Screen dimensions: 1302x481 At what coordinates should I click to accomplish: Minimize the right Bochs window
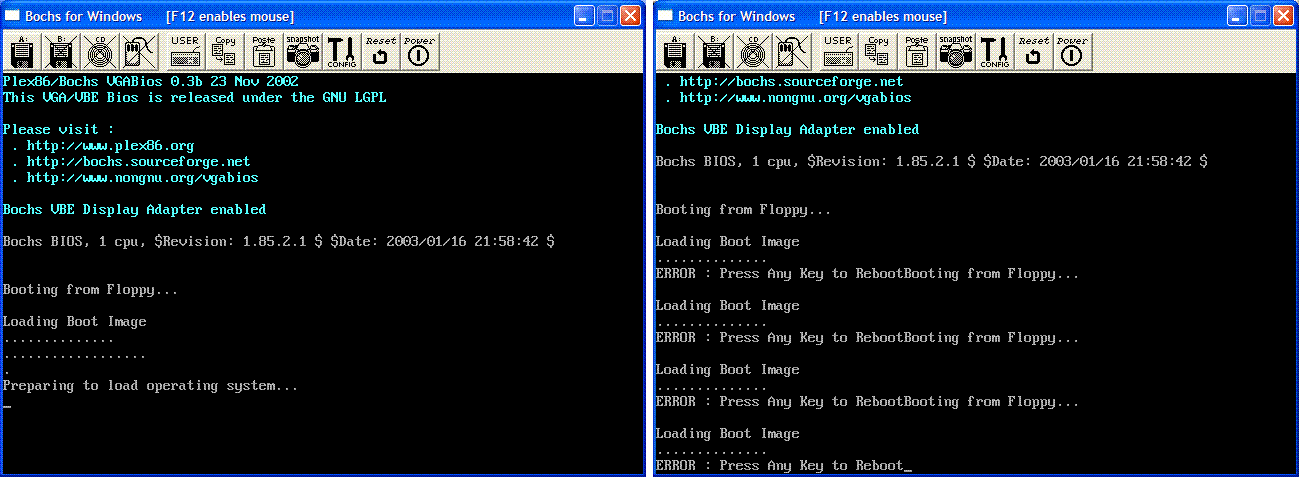[1237, 16]
